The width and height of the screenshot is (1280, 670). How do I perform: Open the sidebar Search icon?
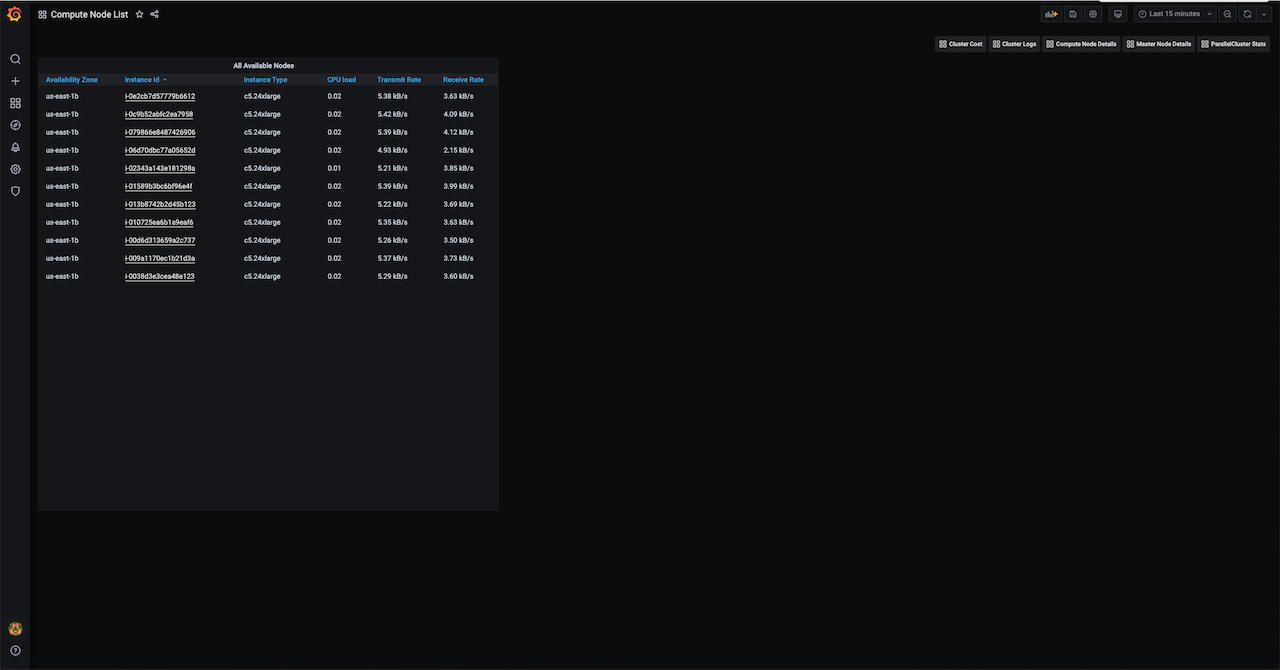[x=15, y=59]
